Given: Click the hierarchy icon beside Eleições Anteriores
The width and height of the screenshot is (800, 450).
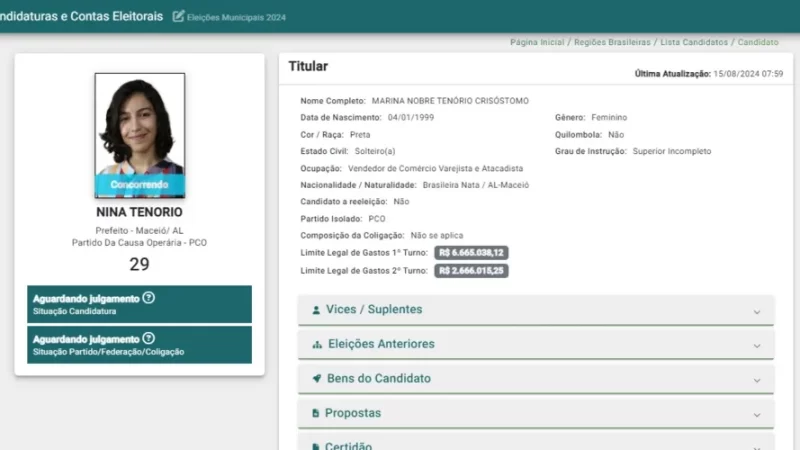Looking at the screenshot, I should [x=316, y=344].
